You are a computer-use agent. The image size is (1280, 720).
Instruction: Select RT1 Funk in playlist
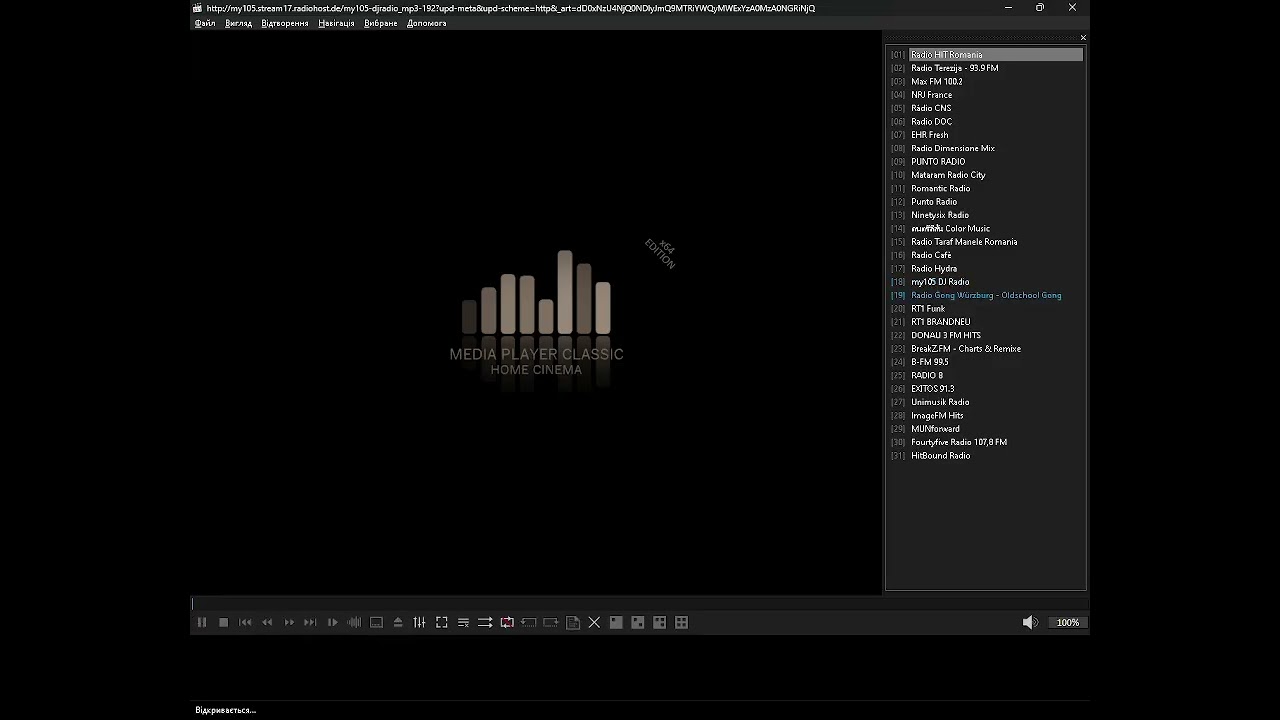point(986,309)
